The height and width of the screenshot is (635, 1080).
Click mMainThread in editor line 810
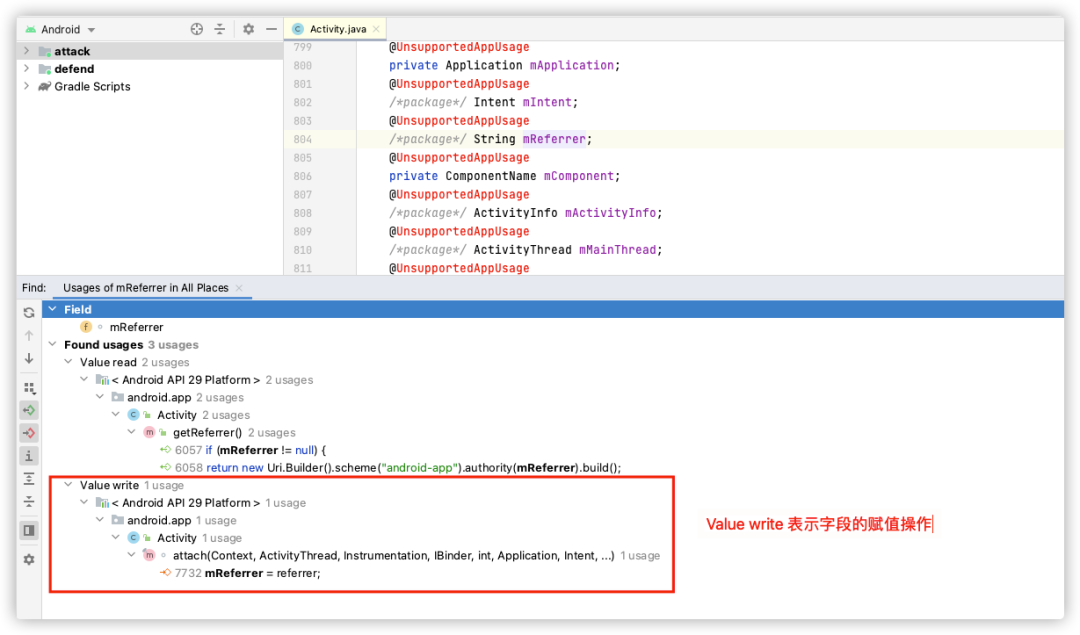(617, 250)
